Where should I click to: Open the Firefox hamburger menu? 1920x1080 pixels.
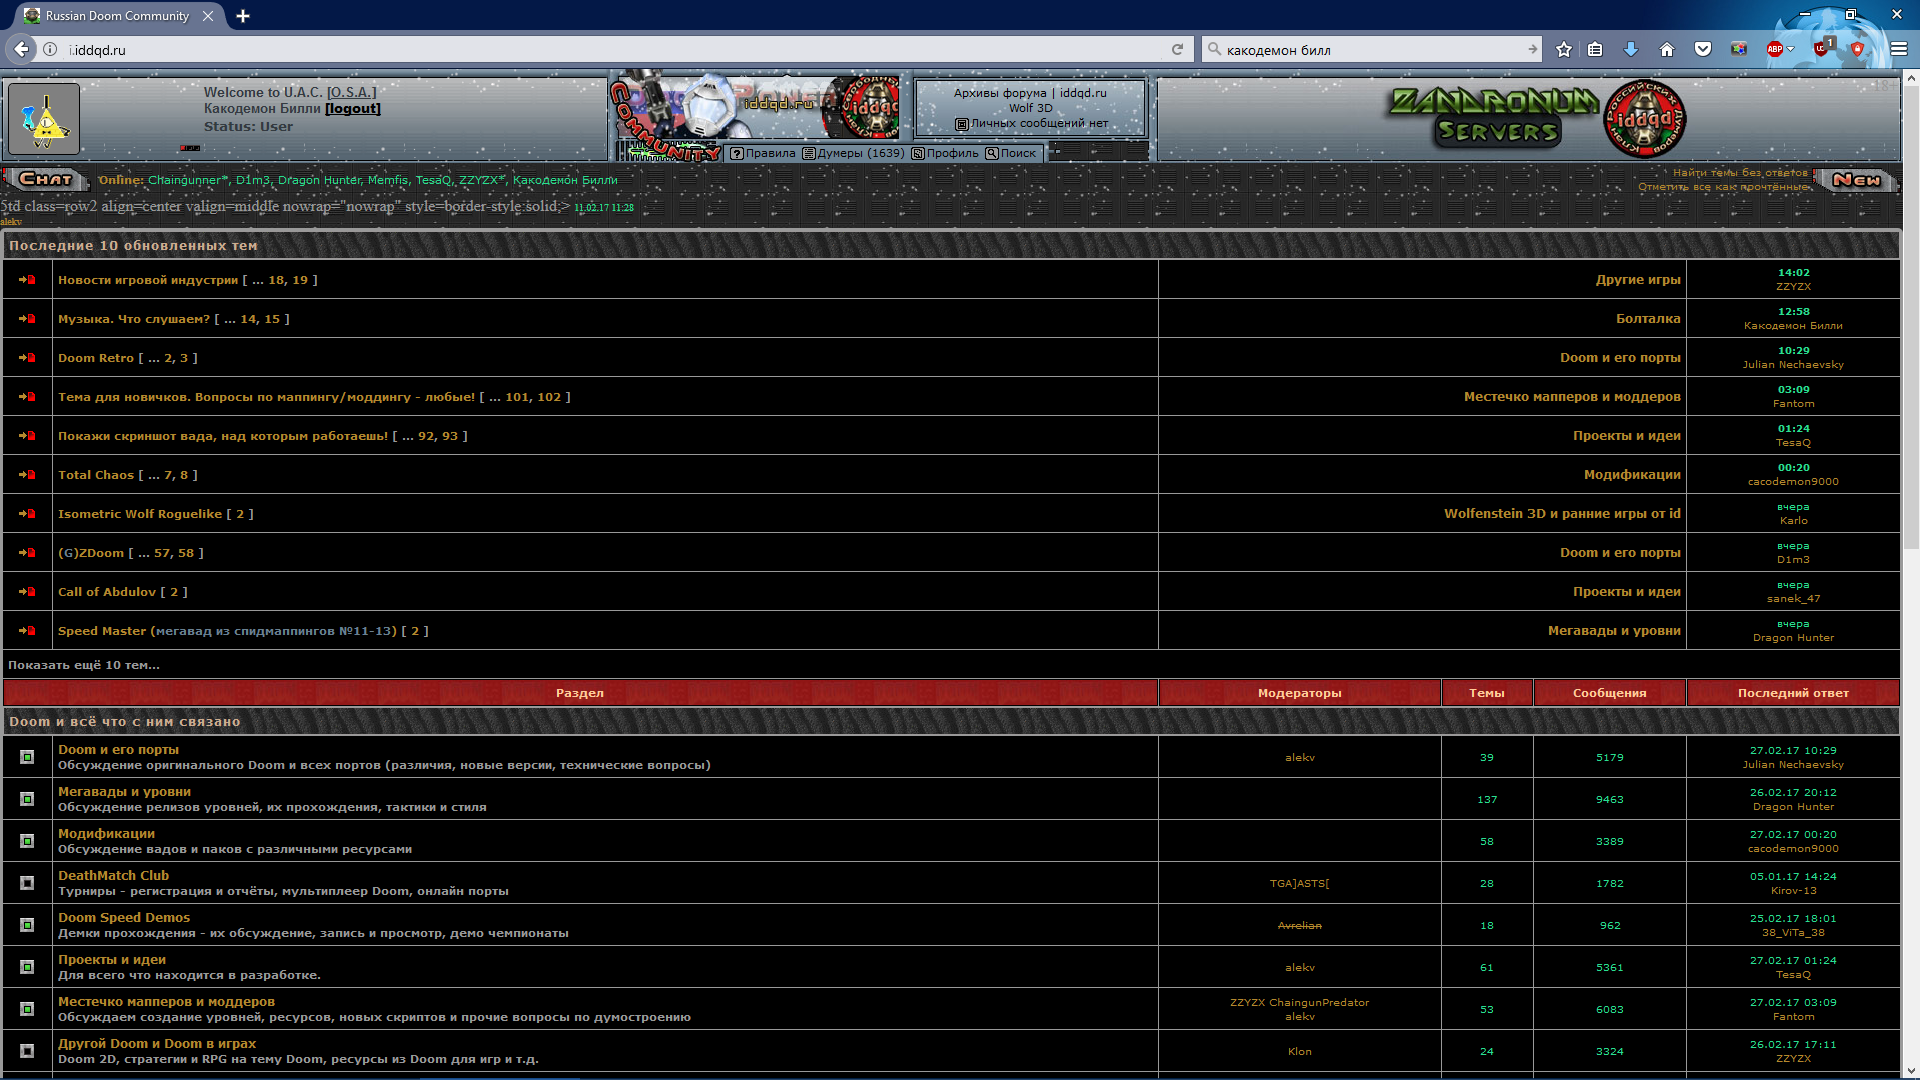tap(1898, 49)
